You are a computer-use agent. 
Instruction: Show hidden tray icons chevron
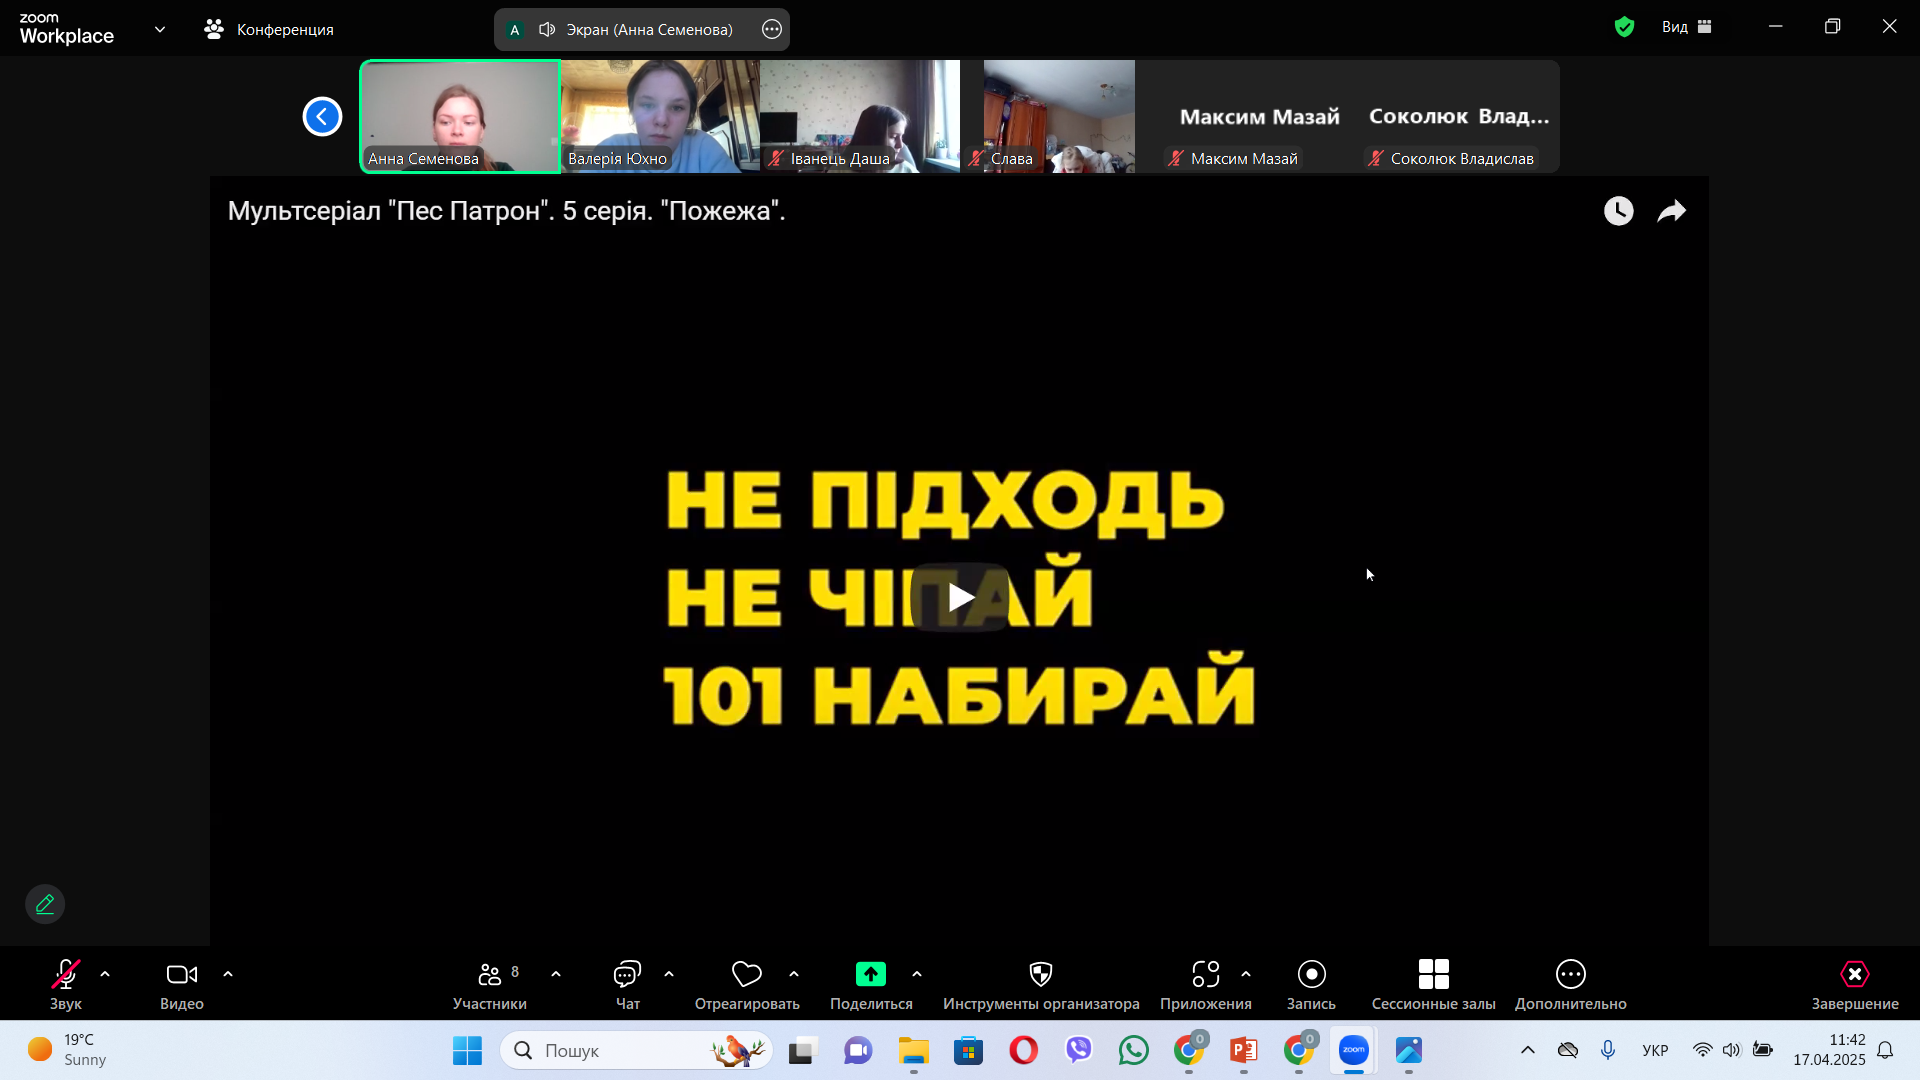point(1528,1050)
